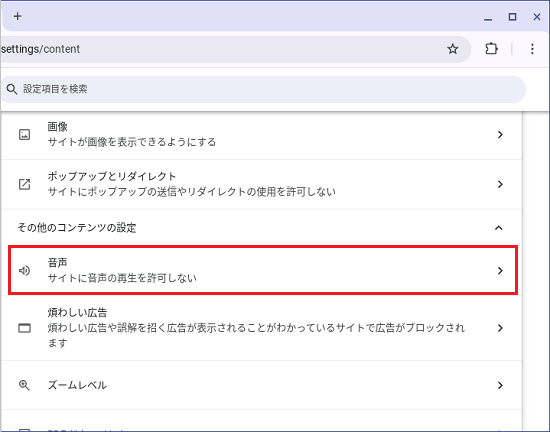Click text サイトが画像を表示できるようにする
This screenshot has height=432, width=550.
click(132, 142)
